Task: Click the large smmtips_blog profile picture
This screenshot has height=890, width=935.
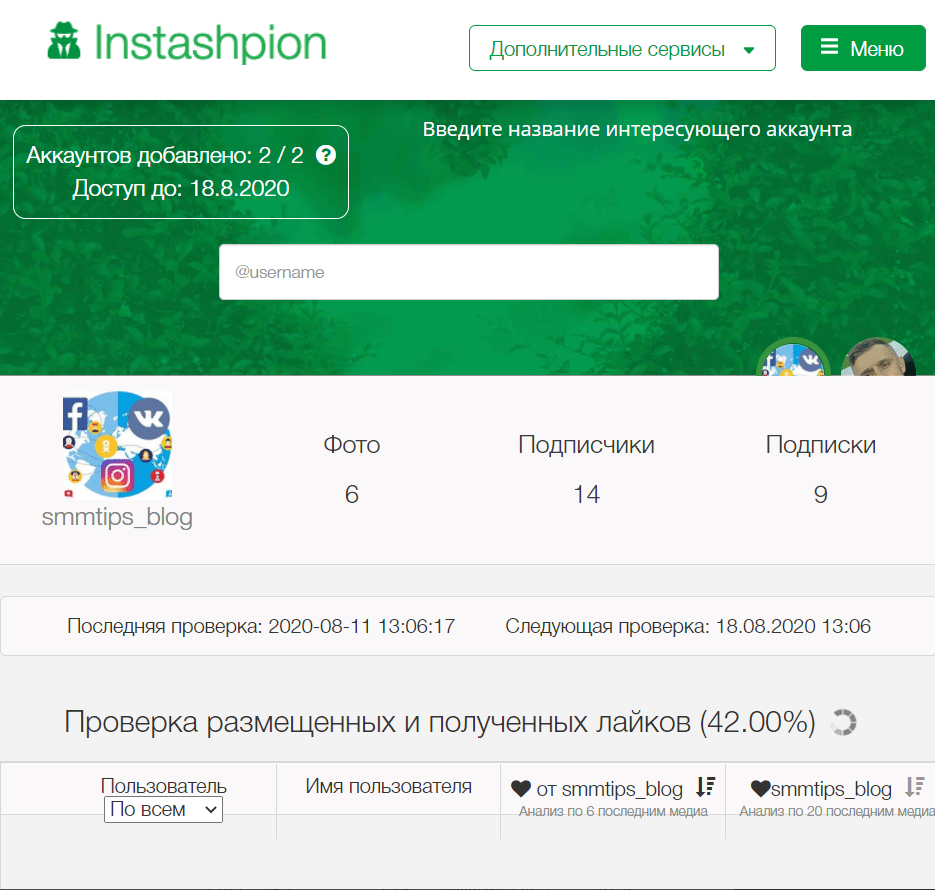Action: (117, 445)
